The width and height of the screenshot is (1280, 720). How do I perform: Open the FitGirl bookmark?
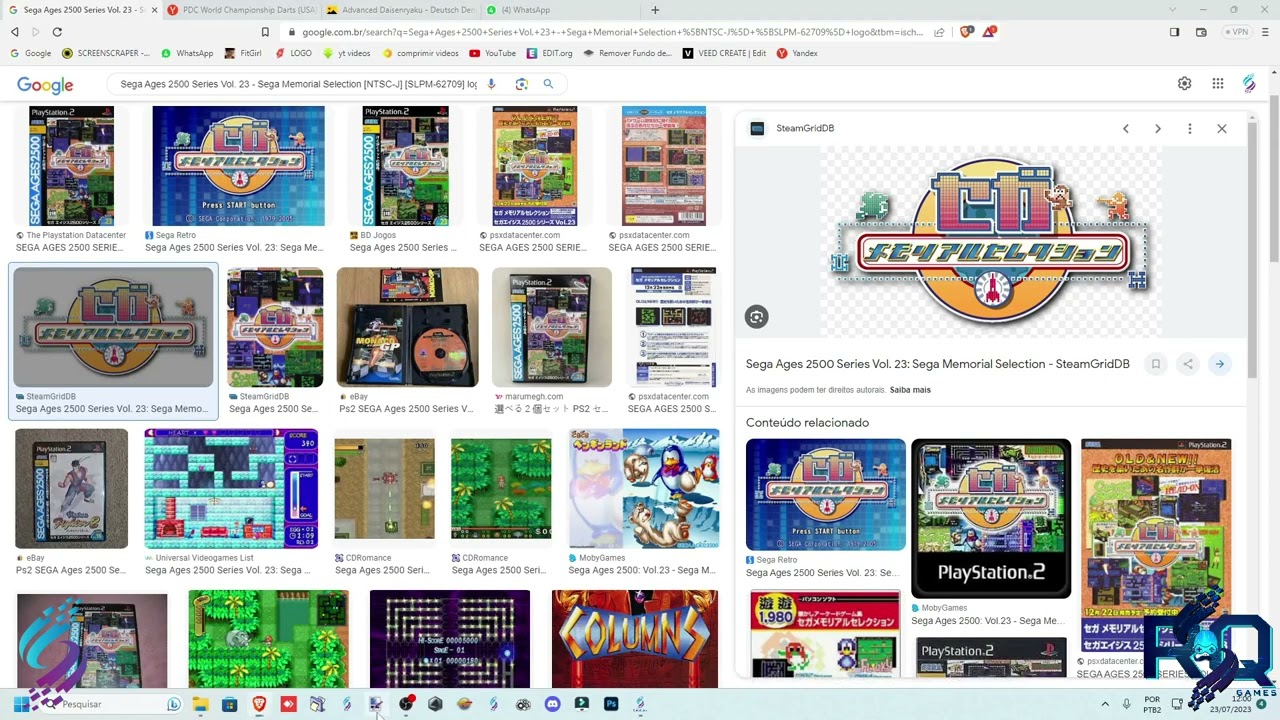[242, 53]
